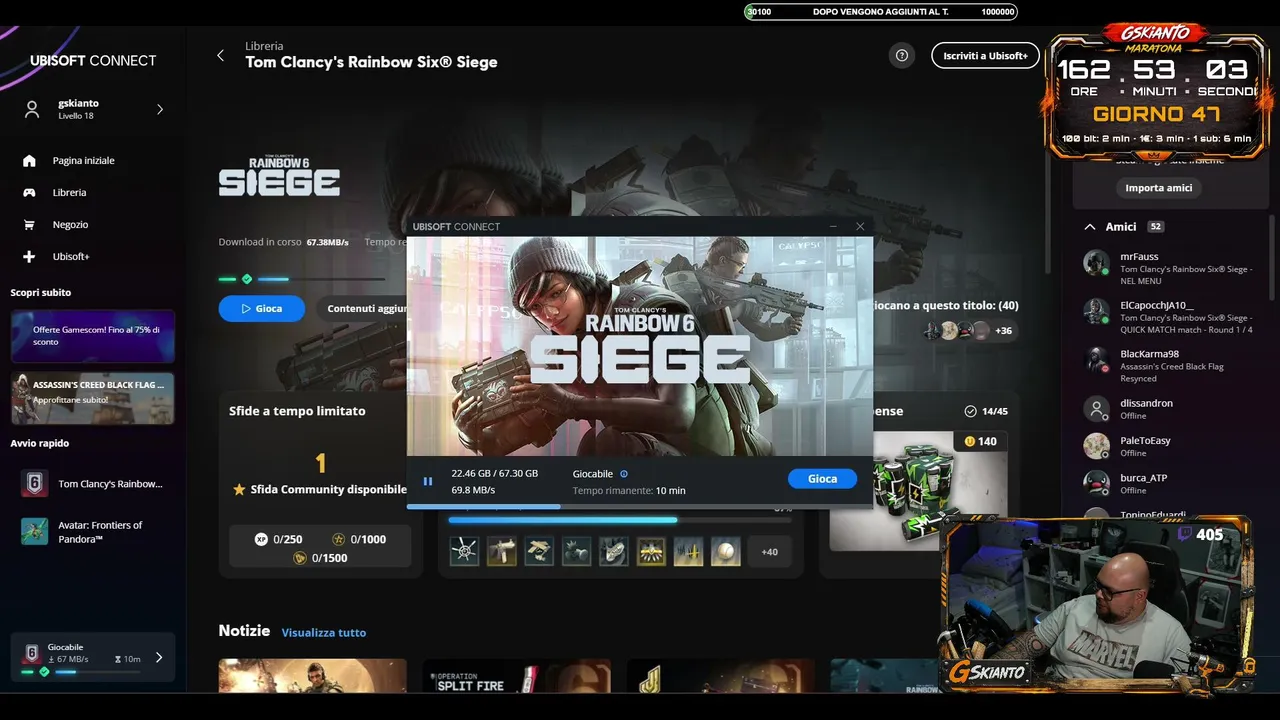This screenshot has width=1280, height=720.
Task: Open the help question mark icon
Action: click(902, 56)
